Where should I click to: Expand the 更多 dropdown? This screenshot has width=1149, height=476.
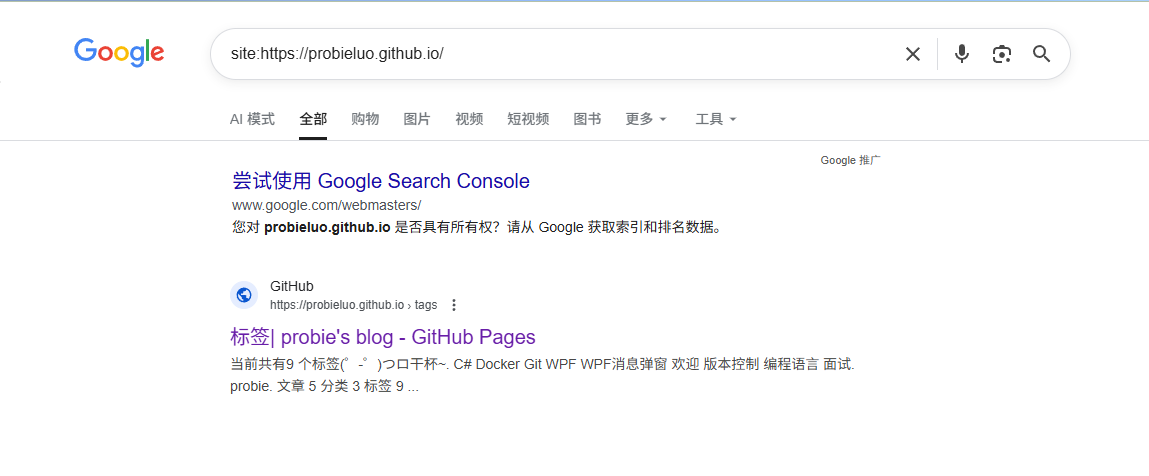point(645,119)
